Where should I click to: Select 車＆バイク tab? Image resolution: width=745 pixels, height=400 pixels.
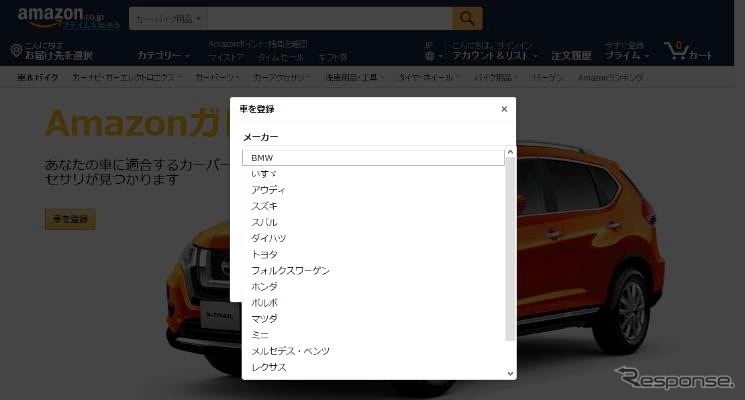(x=38, y=77)
